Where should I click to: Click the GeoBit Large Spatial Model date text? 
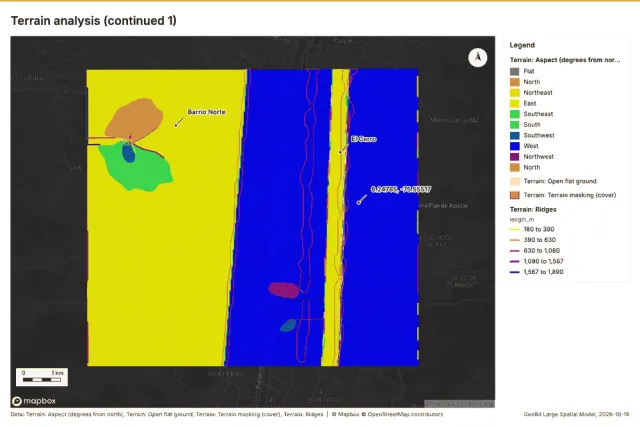pyautogui.click(x=576, y=414)
